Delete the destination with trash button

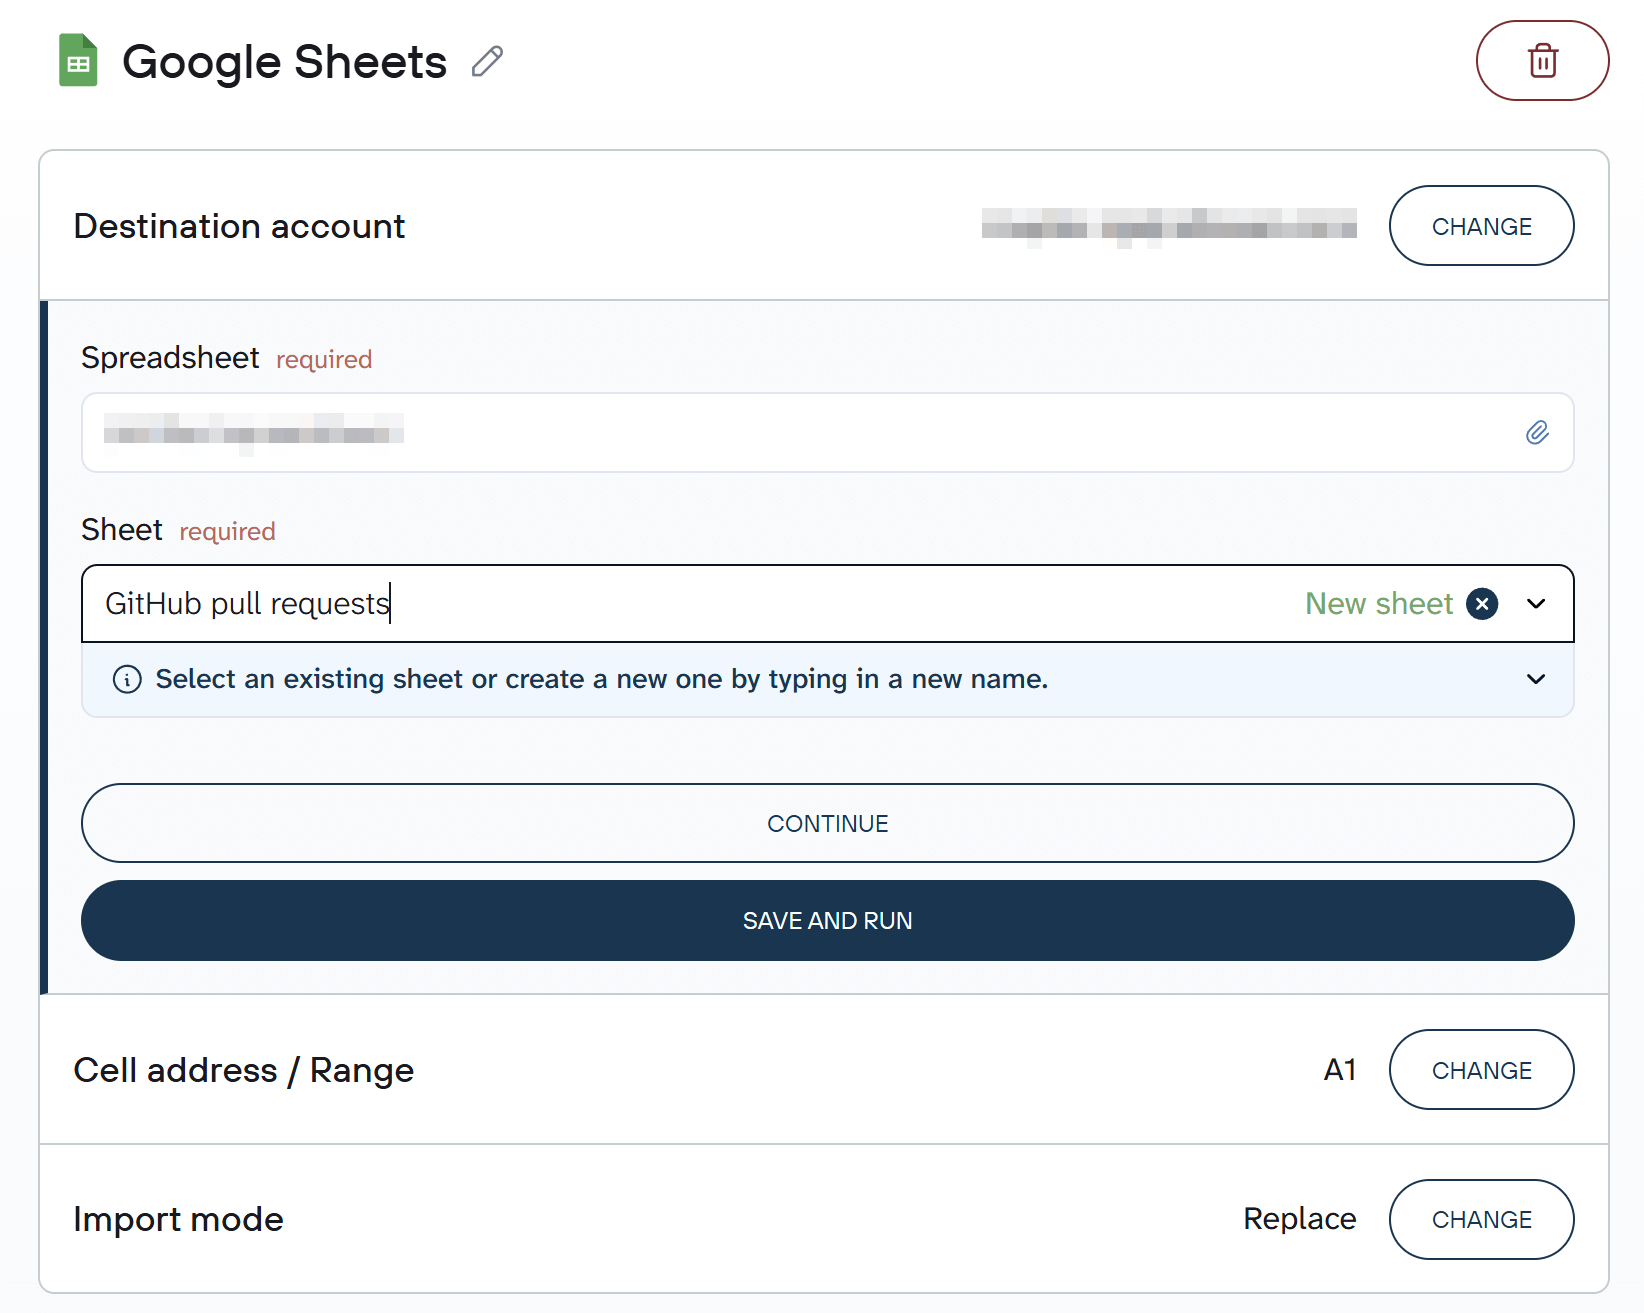(1542, 61)
